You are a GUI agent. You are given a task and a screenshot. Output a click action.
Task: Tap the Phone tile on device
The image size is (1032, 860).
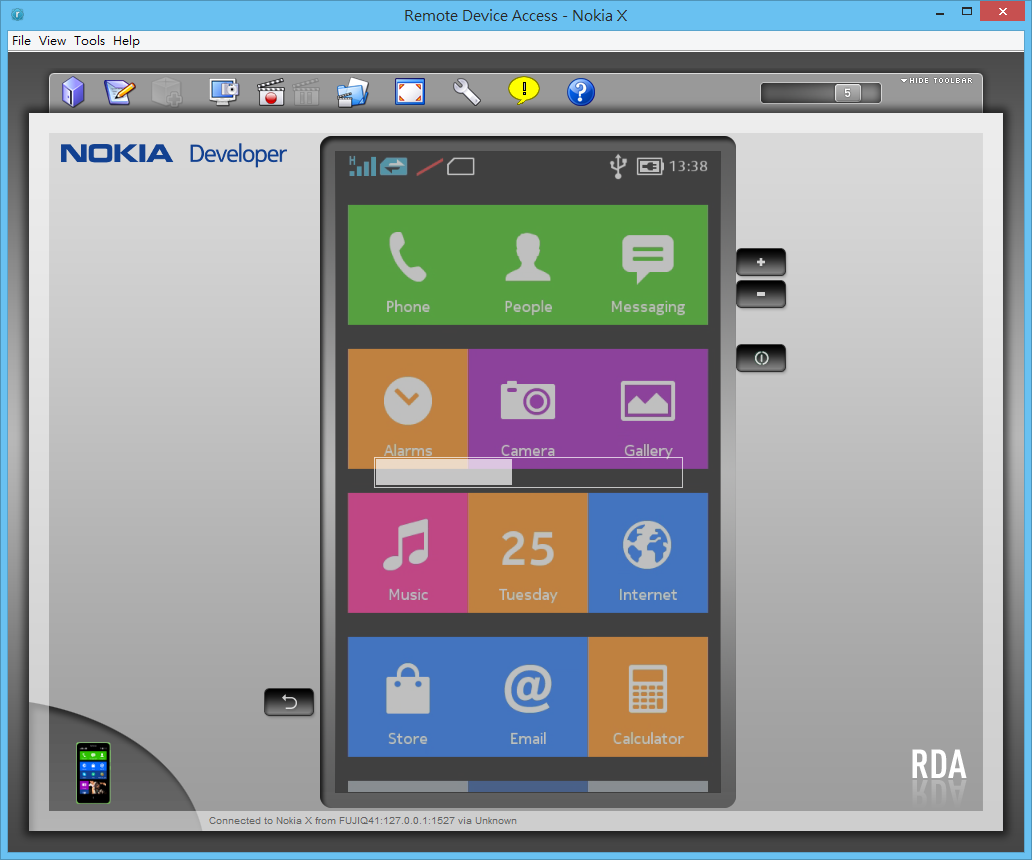[408, 265]
